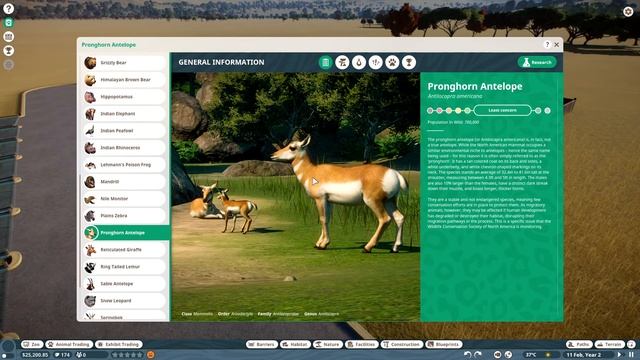Click the pronghorn antelope preview image
640x360 pixels.
pos(296,197)
